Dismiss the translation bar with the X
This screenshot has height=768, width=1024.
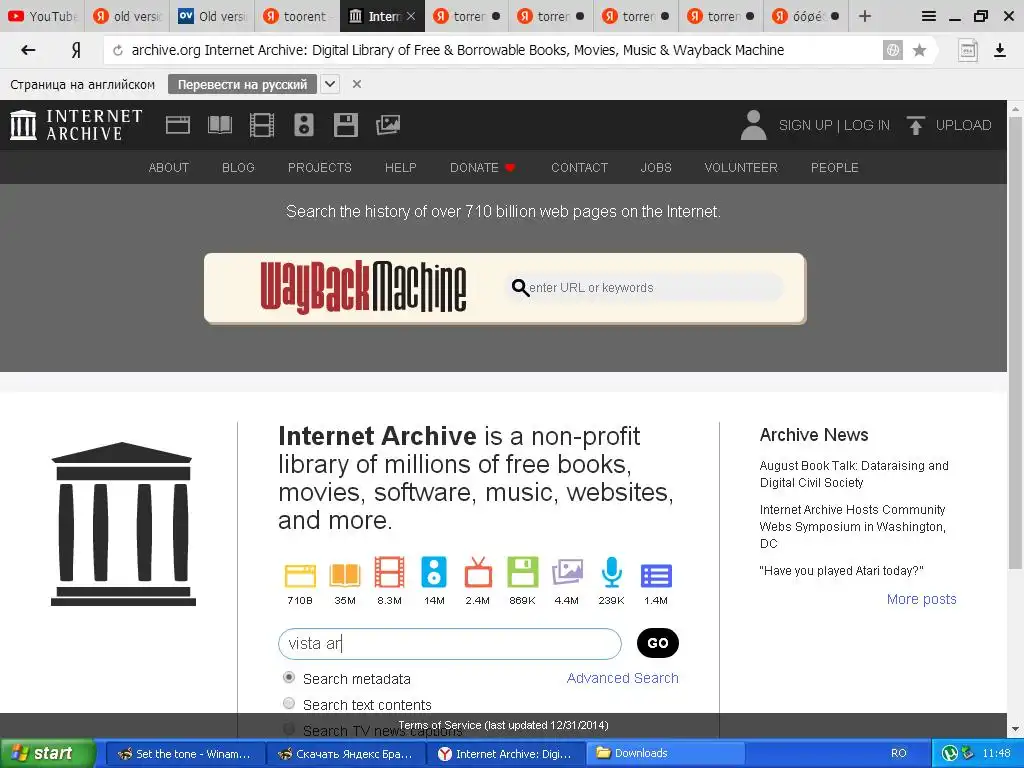pyautogui.click(x=357, y=84)
